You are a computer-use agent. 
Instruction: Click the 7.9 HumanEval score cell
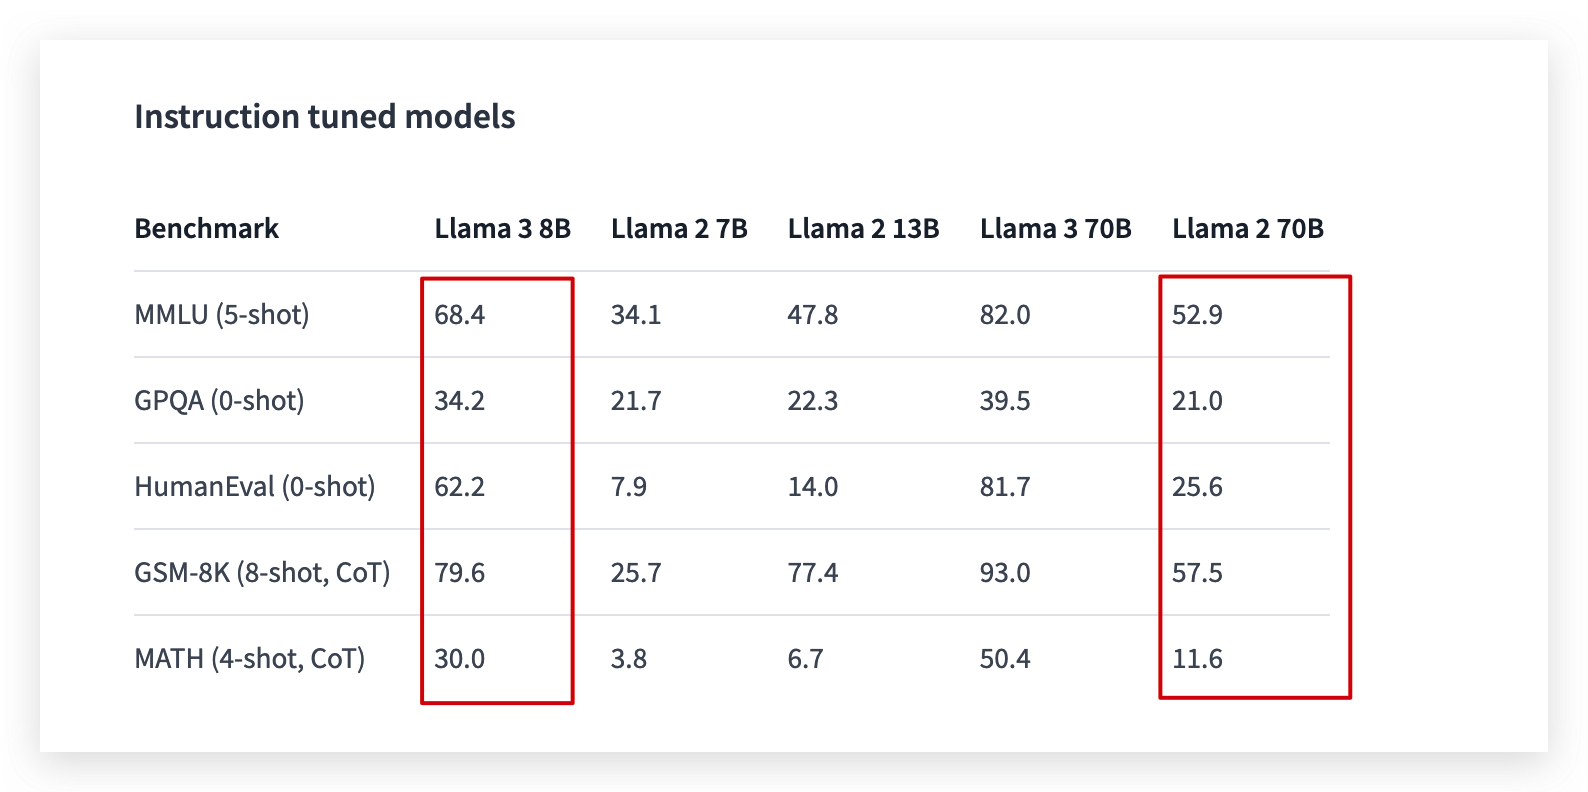point(629,487)
